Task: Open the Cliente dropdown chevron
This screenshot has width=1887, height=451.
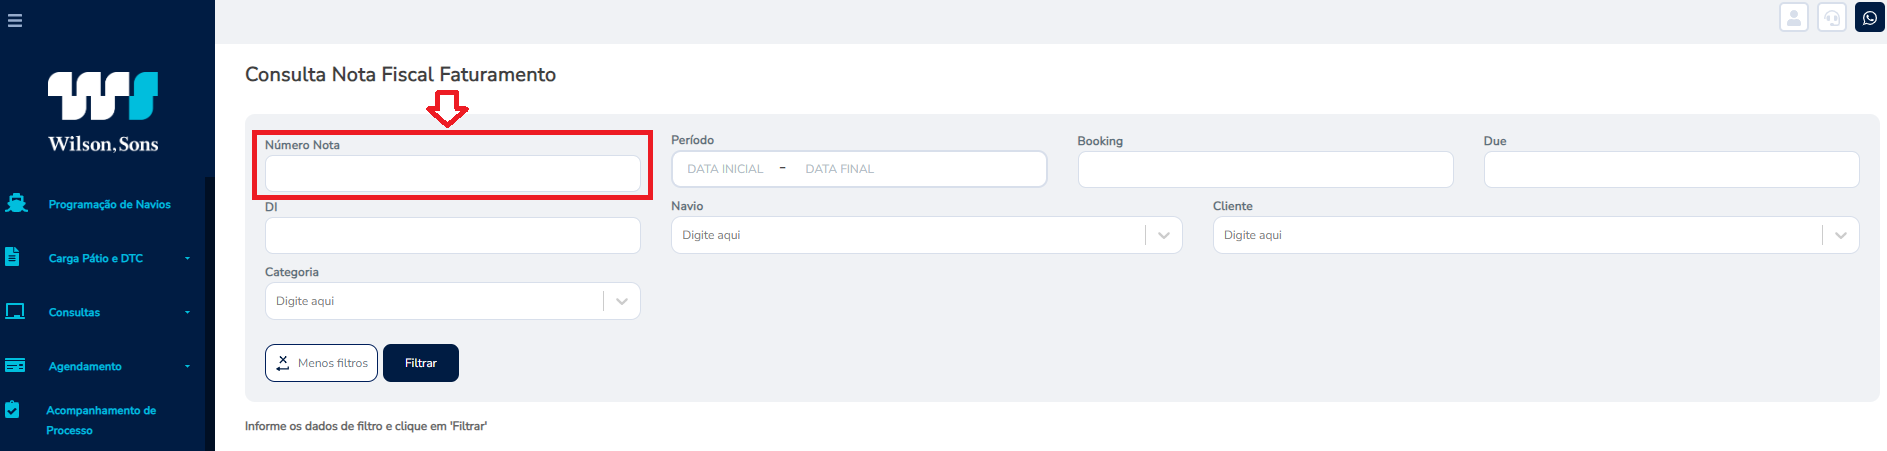Action: point(1841,235)
